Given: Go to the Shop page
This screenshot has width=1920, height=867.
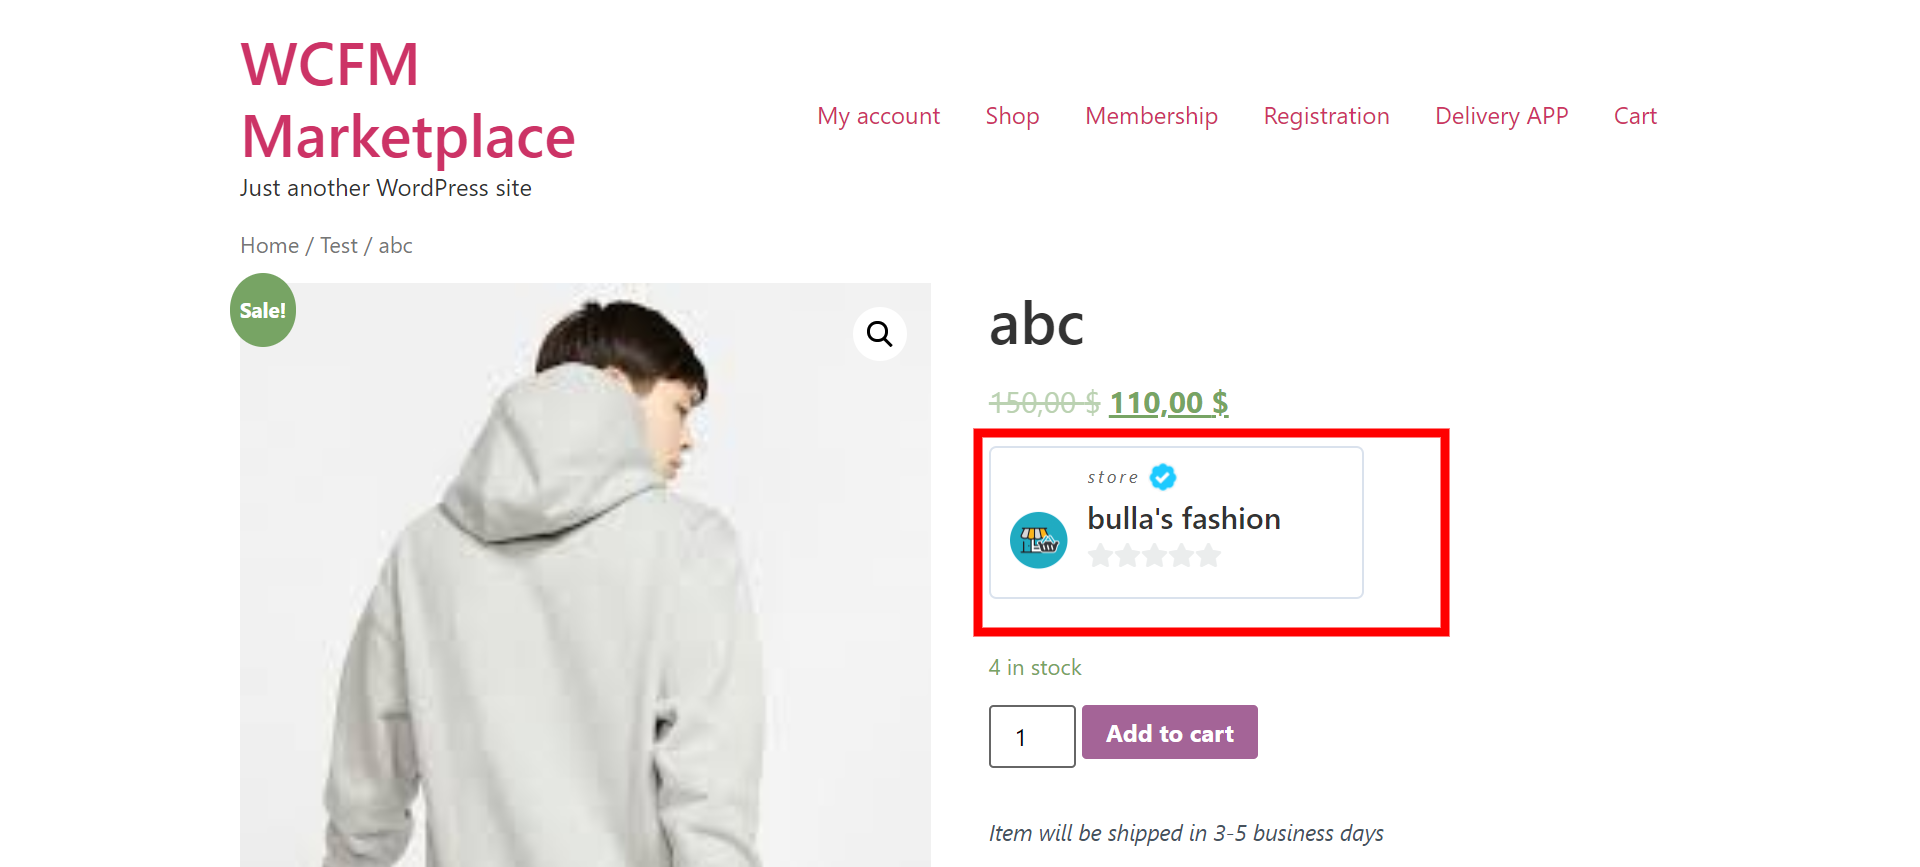Looking at the screenshot, I should pos(1012,116).
